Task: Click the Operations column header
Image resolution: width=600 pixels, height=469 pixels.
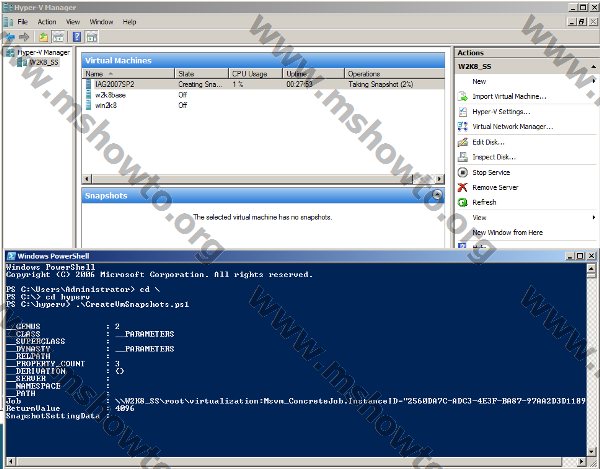Action: click(x=395, y=74)
